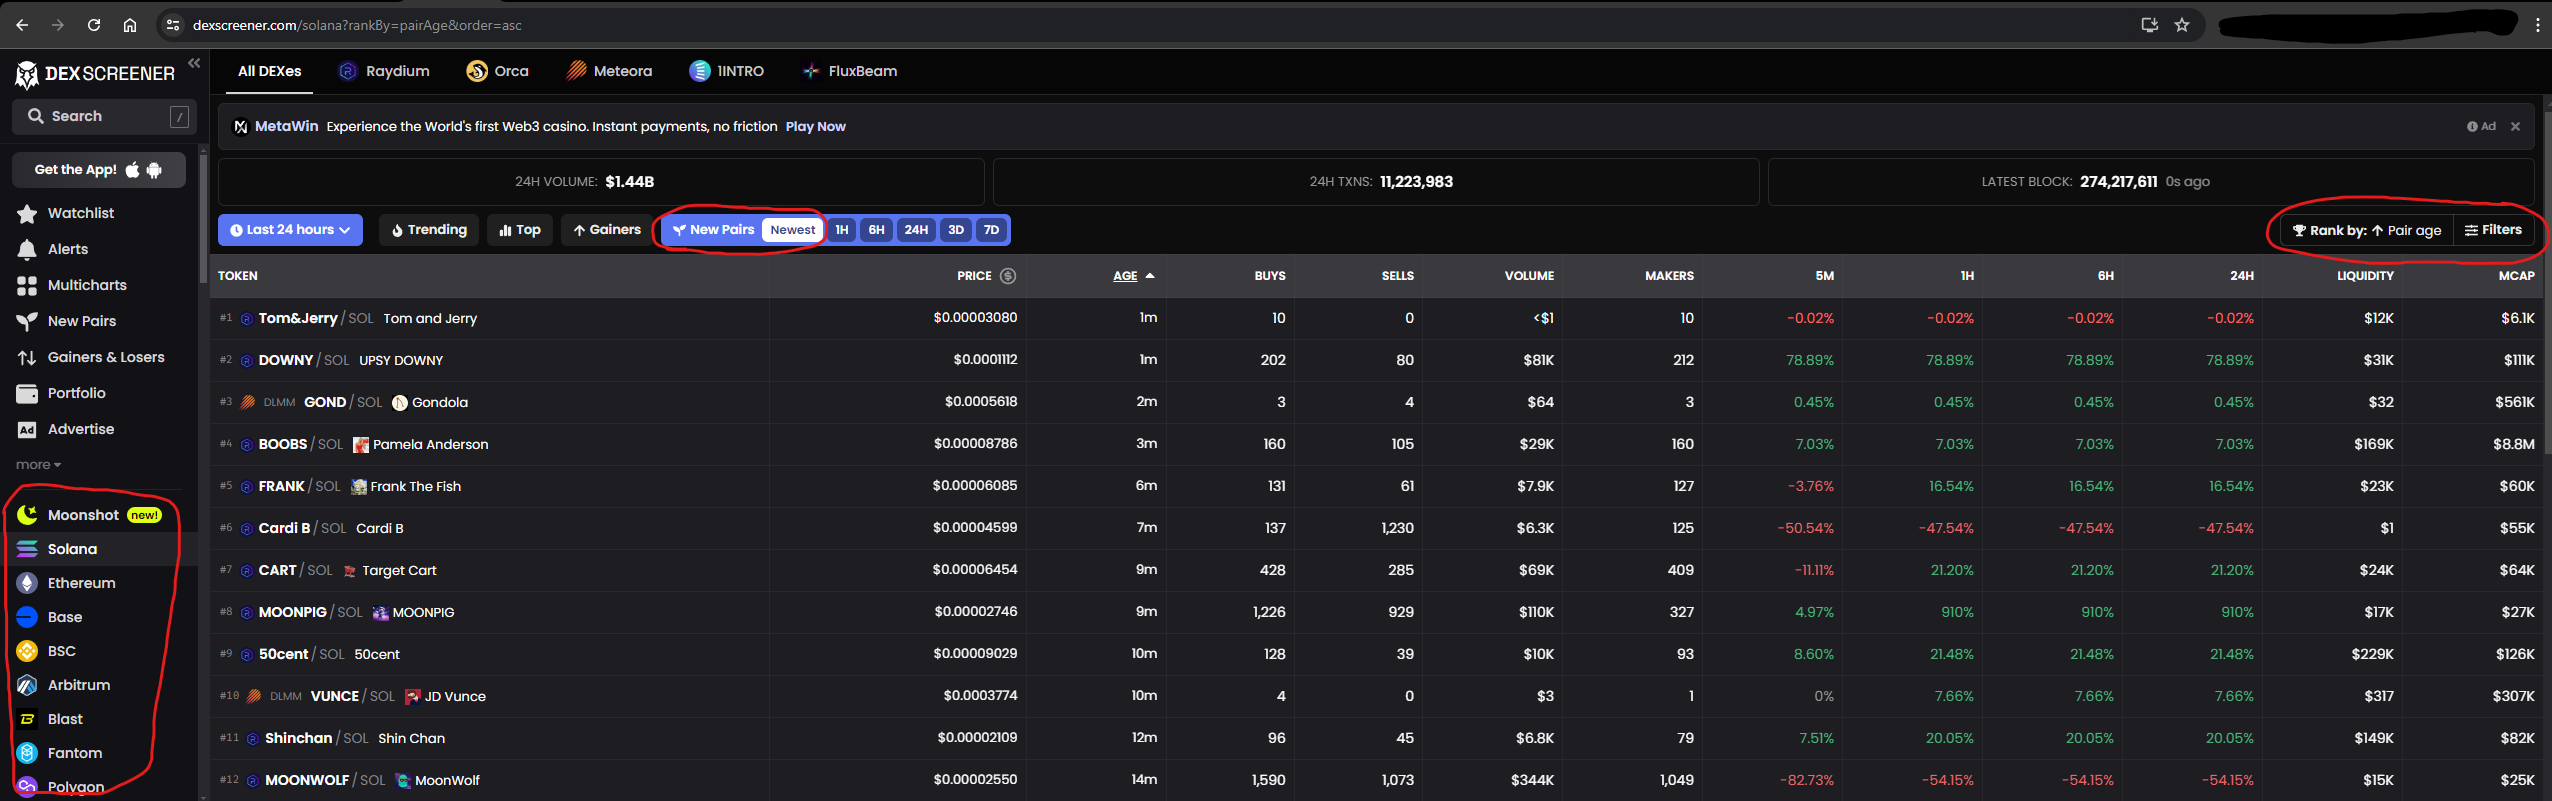Open the FRANK / SOL pair row
The height and width of the screenshot is (801, 2552).
1378,486
